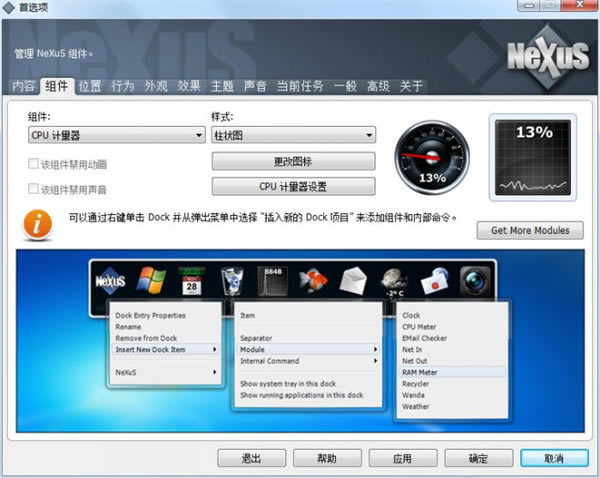Image resolution: width=600 pixels, height=478 pixels.
Task: Select Weather in the module list
Action: pyautogui.click(x=416, y=406)
